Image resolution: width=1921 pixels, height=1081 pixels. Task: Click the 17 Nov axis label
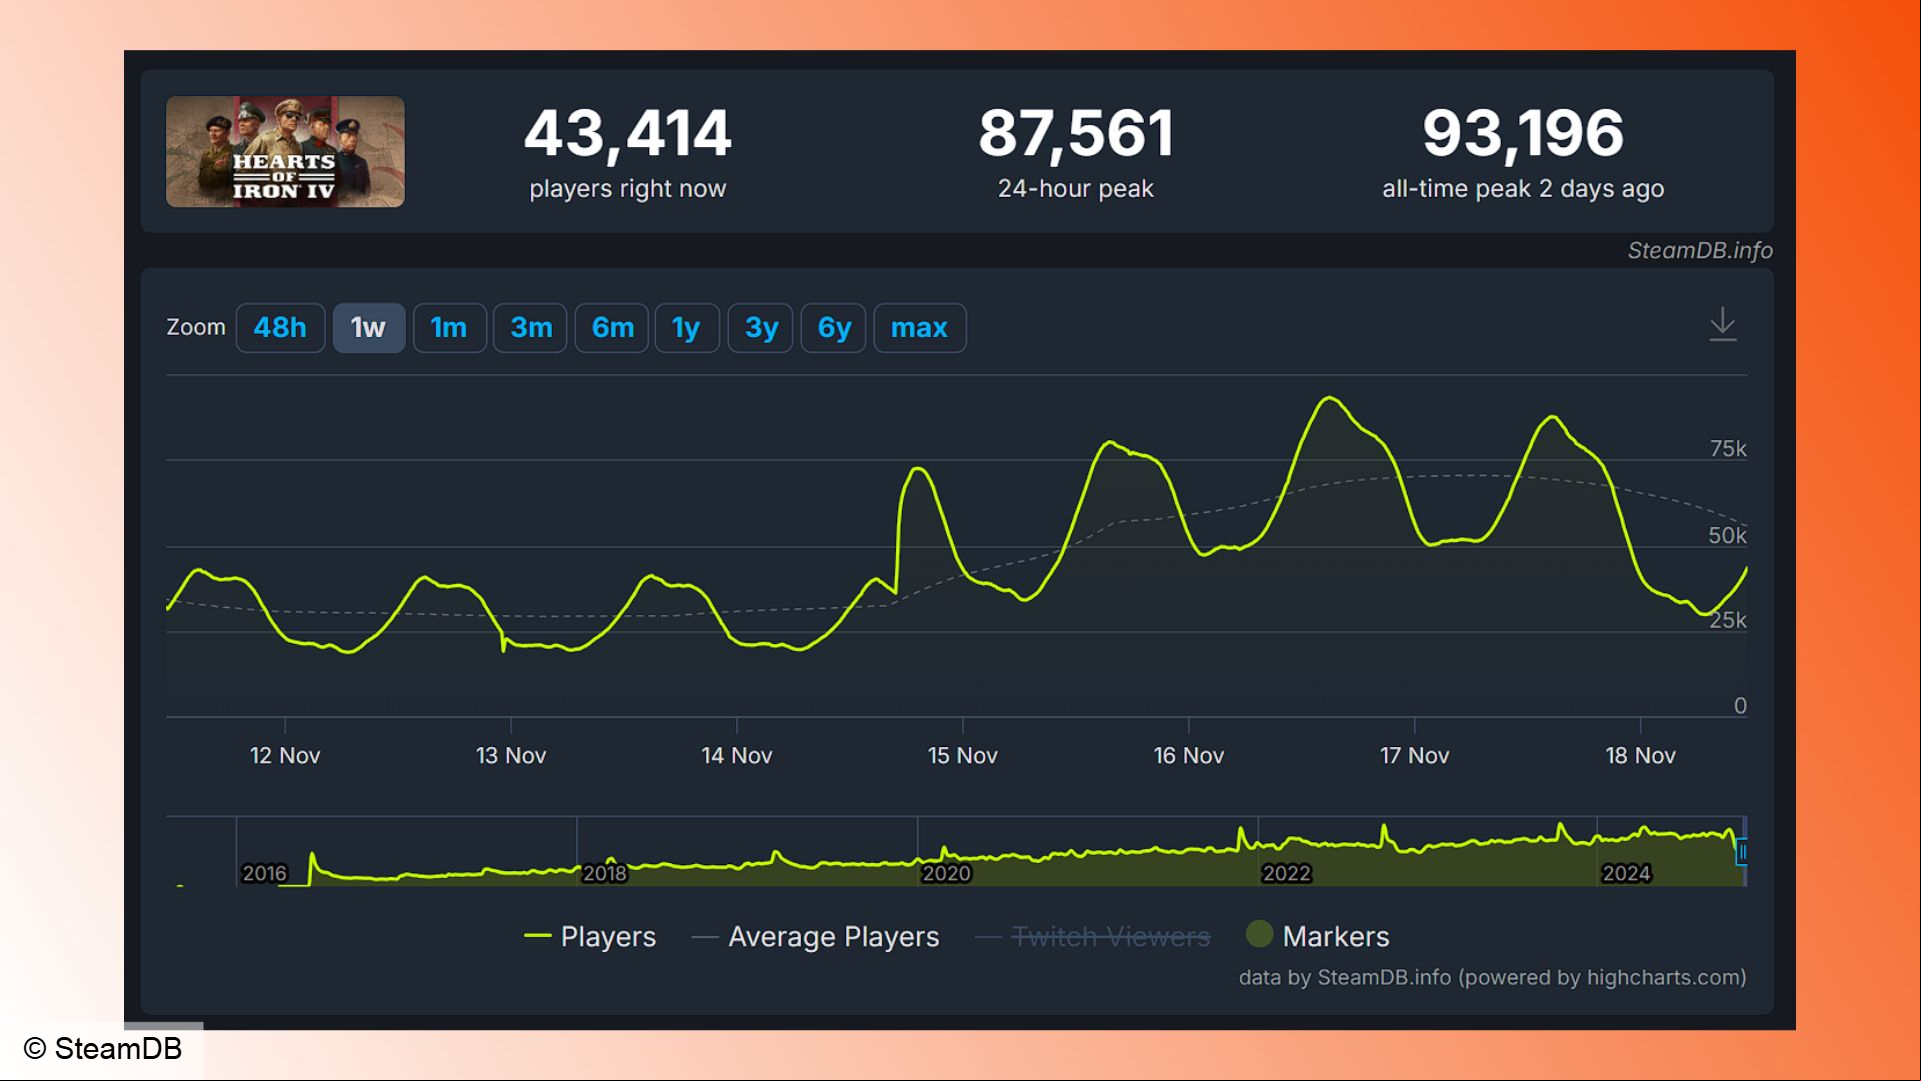click(x=1415, y=756)
